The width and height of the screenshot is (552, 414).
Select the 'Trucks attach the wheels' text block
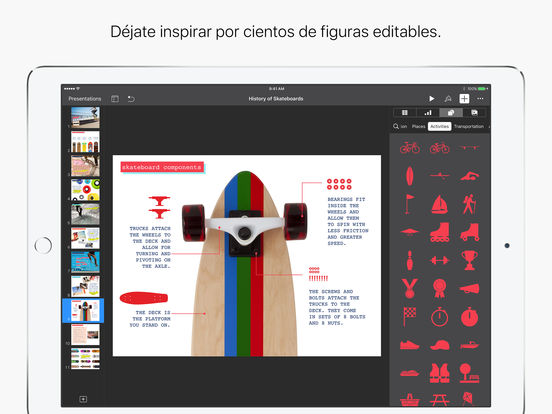click(x=150, y=247)
